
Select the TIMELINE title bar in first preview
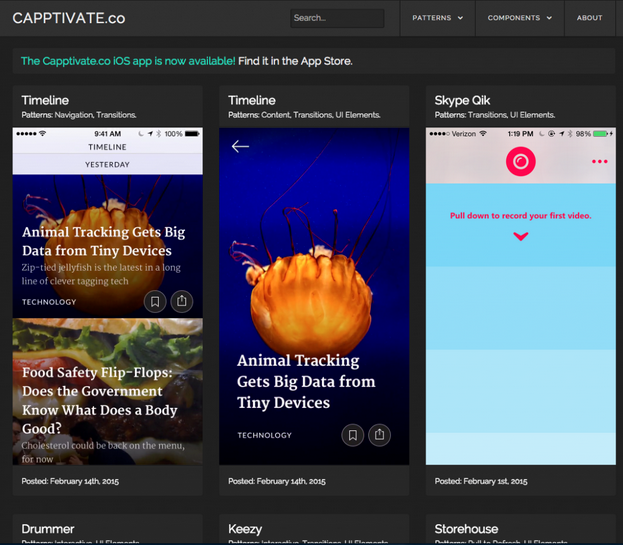(x=108, y=147)
